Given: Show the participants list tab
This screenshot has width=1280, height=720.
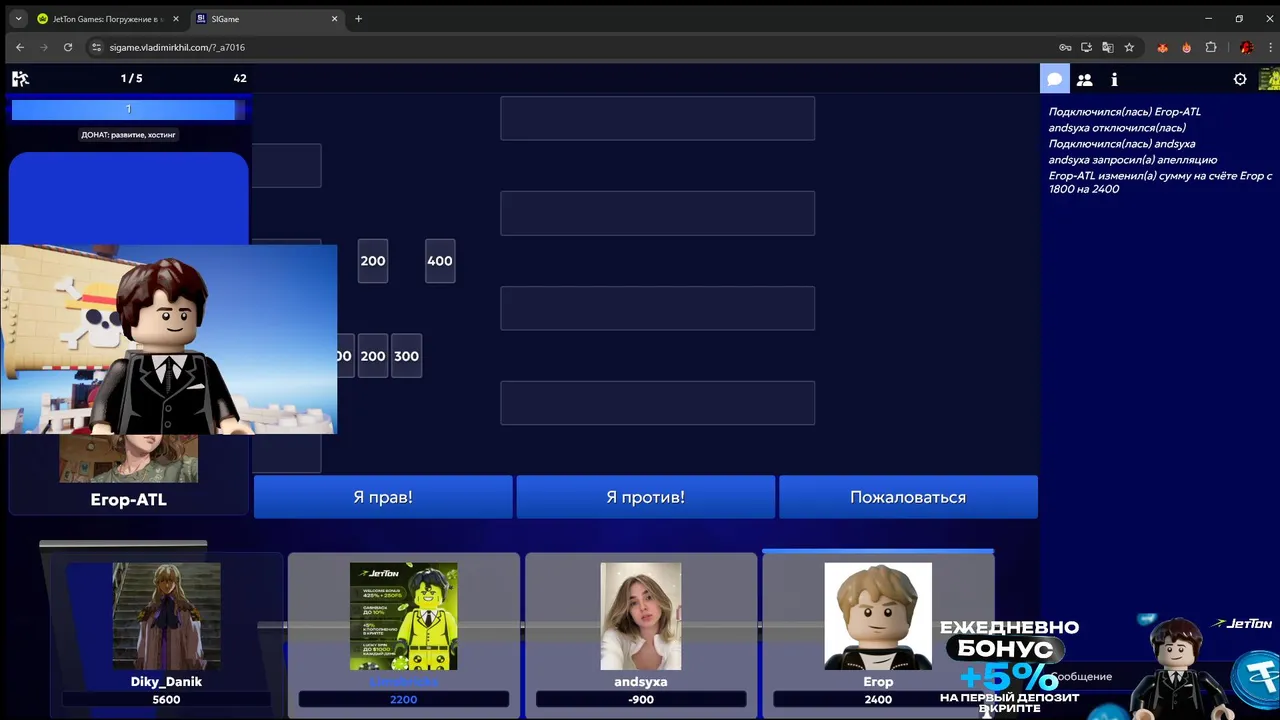Looking at the screenshot, I should pos(1084,79).
